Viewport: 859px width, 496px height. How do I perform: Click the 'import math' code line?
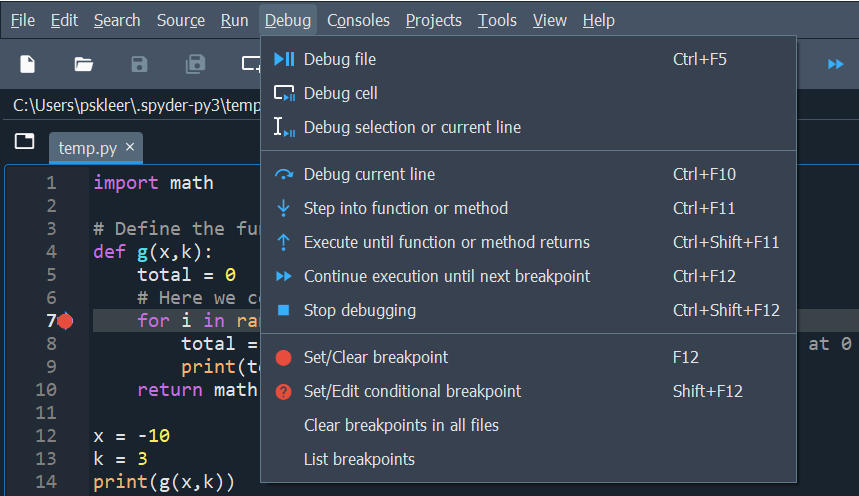pyautogui.click(x=153, y=183)
